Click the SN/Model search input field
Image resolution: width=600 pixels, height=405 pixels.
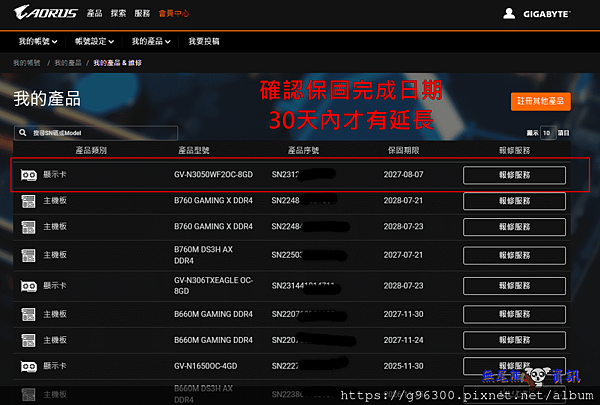point(96,133)
